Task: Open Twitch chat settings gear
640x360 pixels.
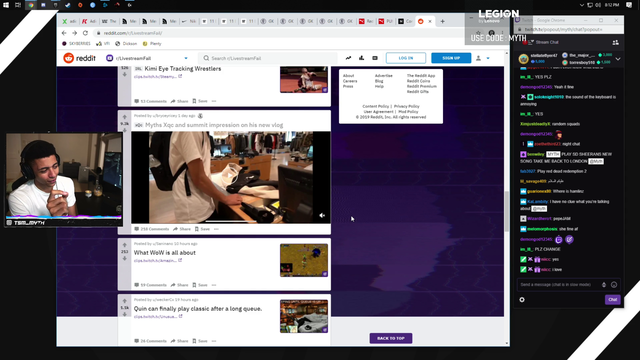Action: point(522,300)
